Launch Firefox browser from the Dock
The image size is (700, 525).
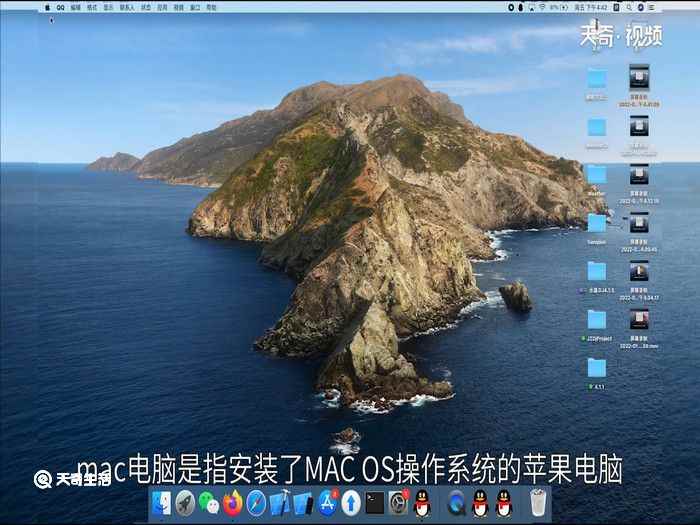pos(233,503)
